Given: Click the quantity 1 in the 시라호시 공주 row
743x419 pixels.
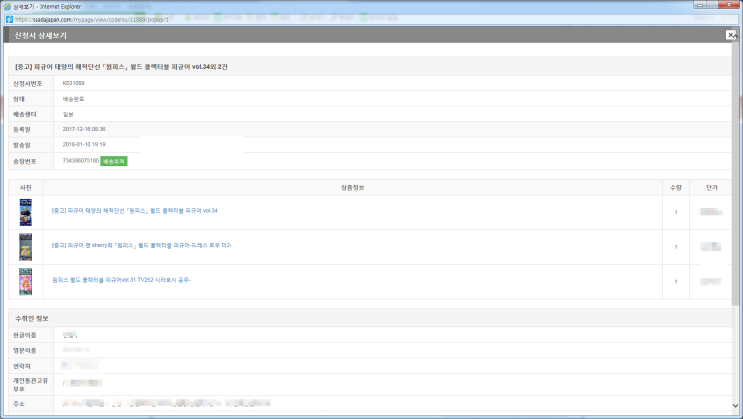Looking at the screenshot, I should click(x=676, y=282).
